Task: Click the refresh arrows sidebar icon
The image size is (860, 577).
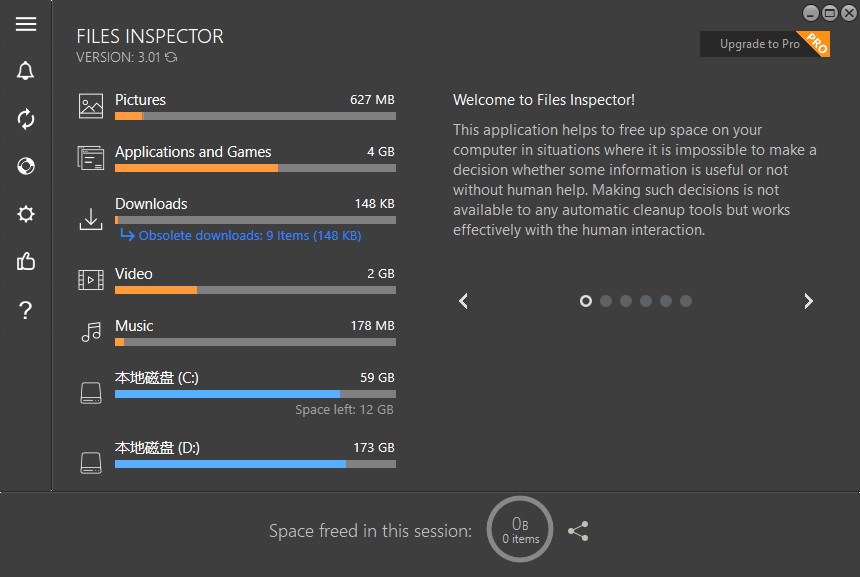Action: tap(26, 119)
